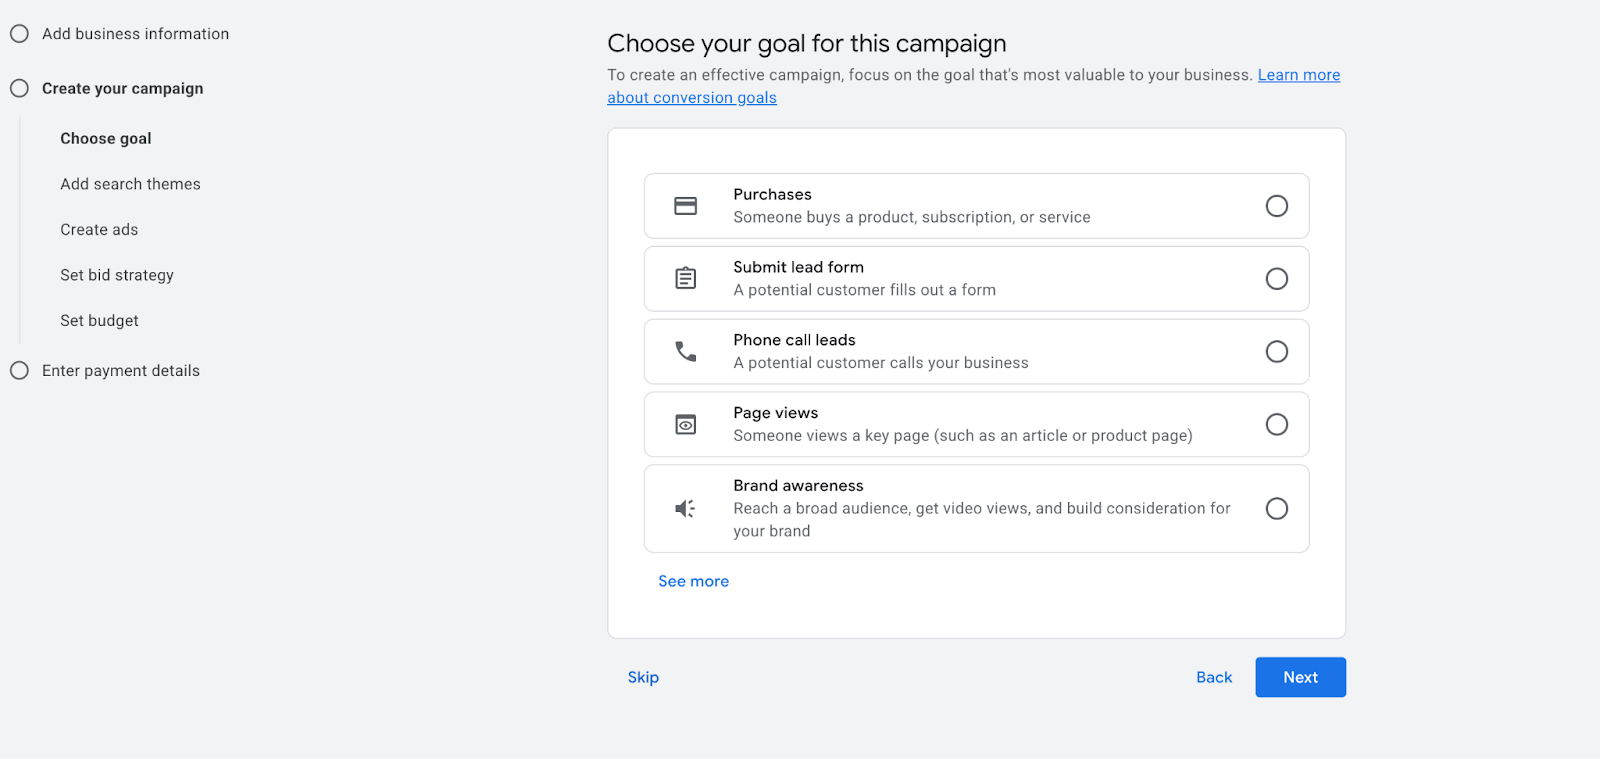Click the clipboard icon for Submit lead form
The image size is (1600, 759).
tap(686, 278)
